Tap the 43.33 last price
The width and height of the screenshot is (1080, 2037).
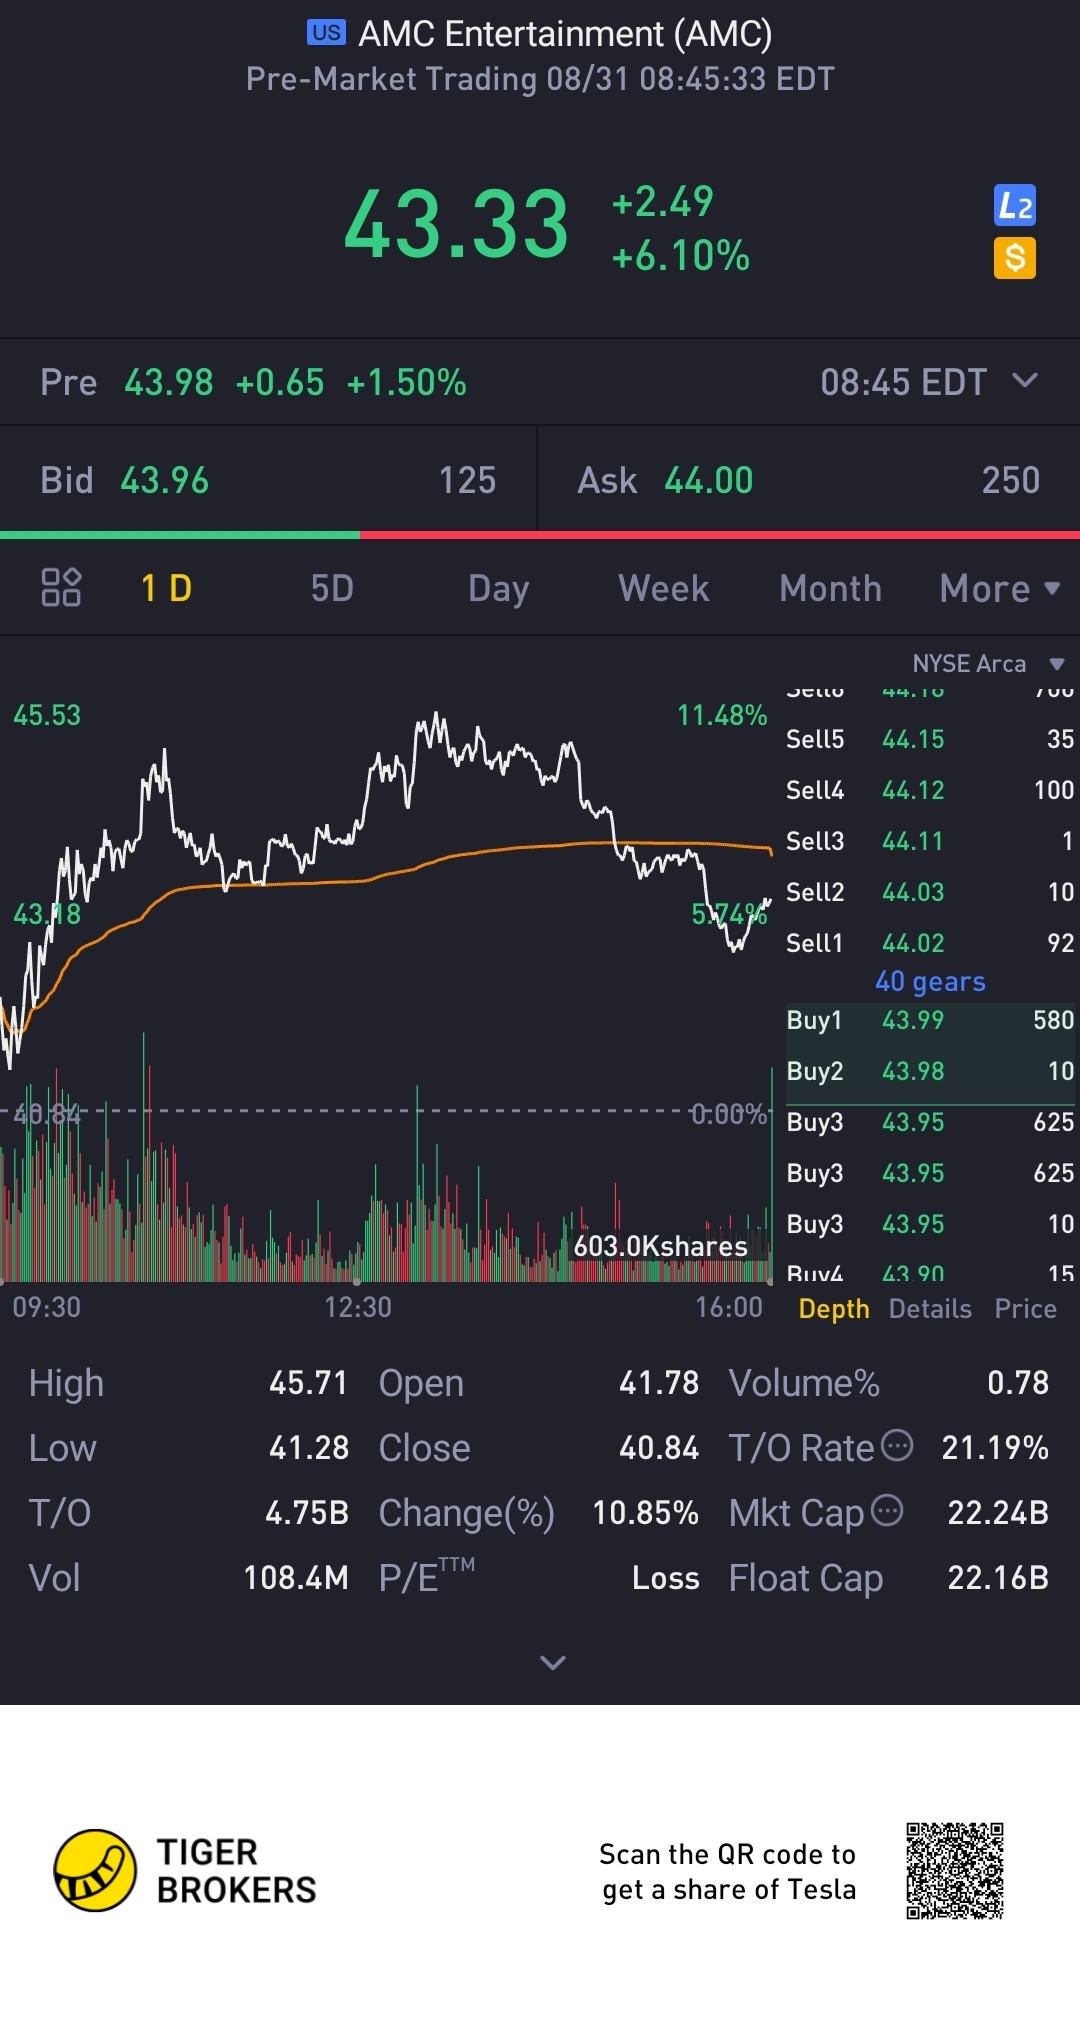pos(456,225)
